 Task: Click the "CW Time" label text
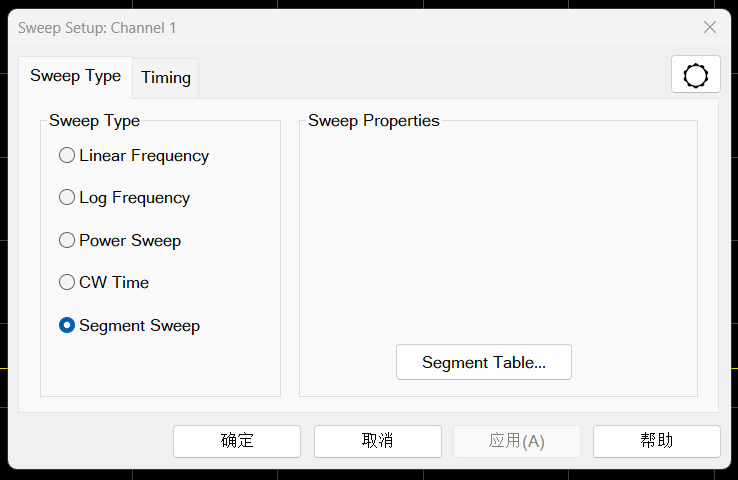(114, 283)
